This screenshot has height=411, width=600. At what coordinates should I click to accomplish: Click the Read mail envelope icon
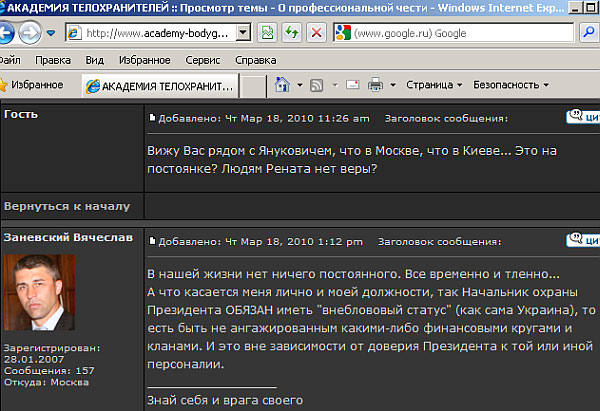coord(353,85)
